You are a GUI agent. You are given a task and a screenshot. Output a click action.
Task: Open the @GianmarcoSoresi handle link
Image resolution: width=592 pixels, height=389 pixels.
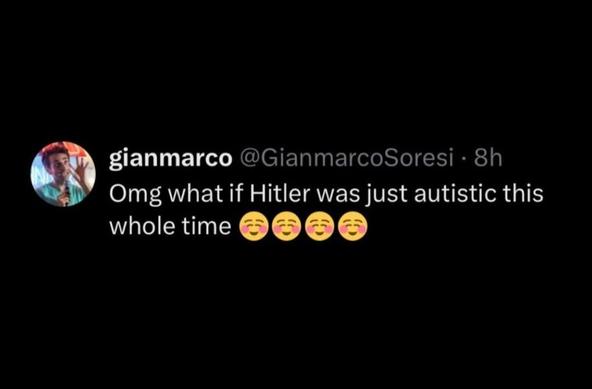click(346, 157)
